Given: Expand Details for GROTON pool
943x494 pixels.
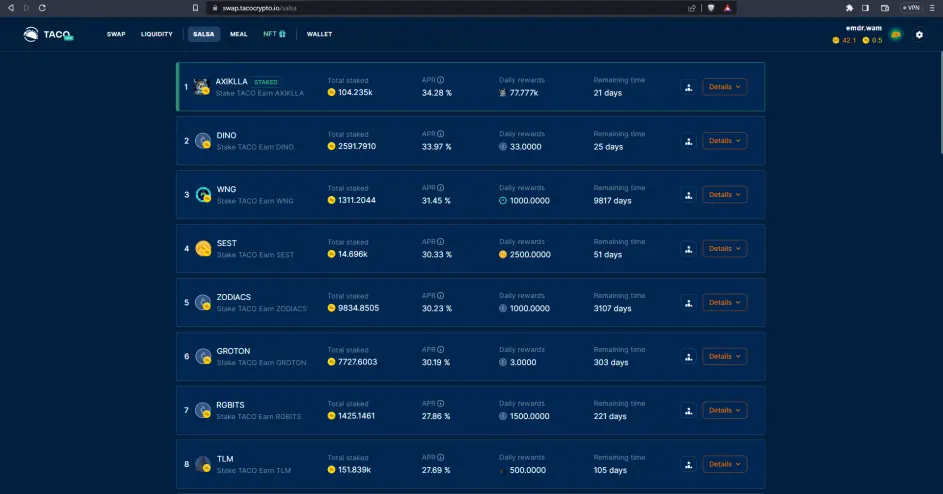Looking at the screenshot, I should pyautogui.click(x=724, y=356).
